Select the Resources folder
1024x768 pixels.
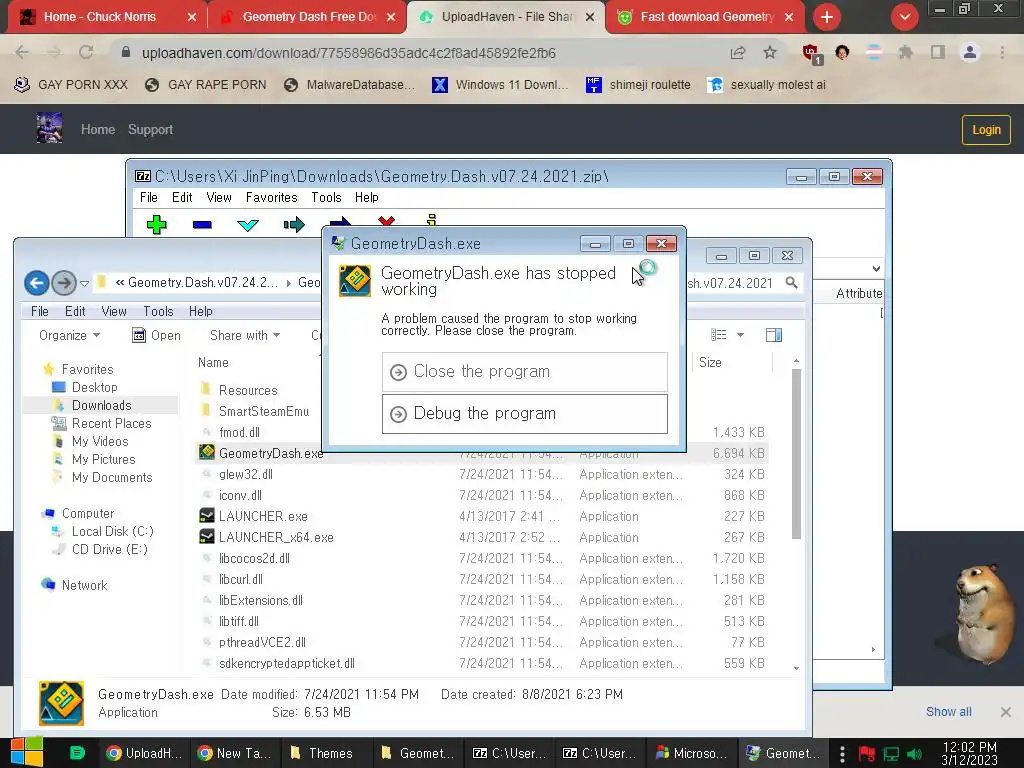pos(248,390)
